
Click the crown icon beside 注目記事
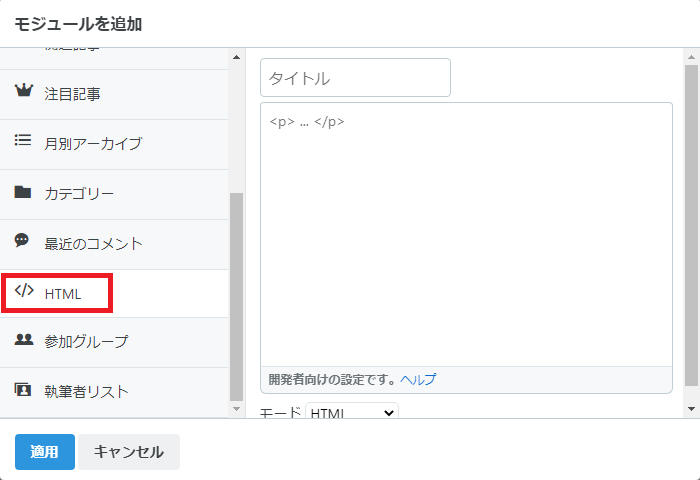[24, 90]
